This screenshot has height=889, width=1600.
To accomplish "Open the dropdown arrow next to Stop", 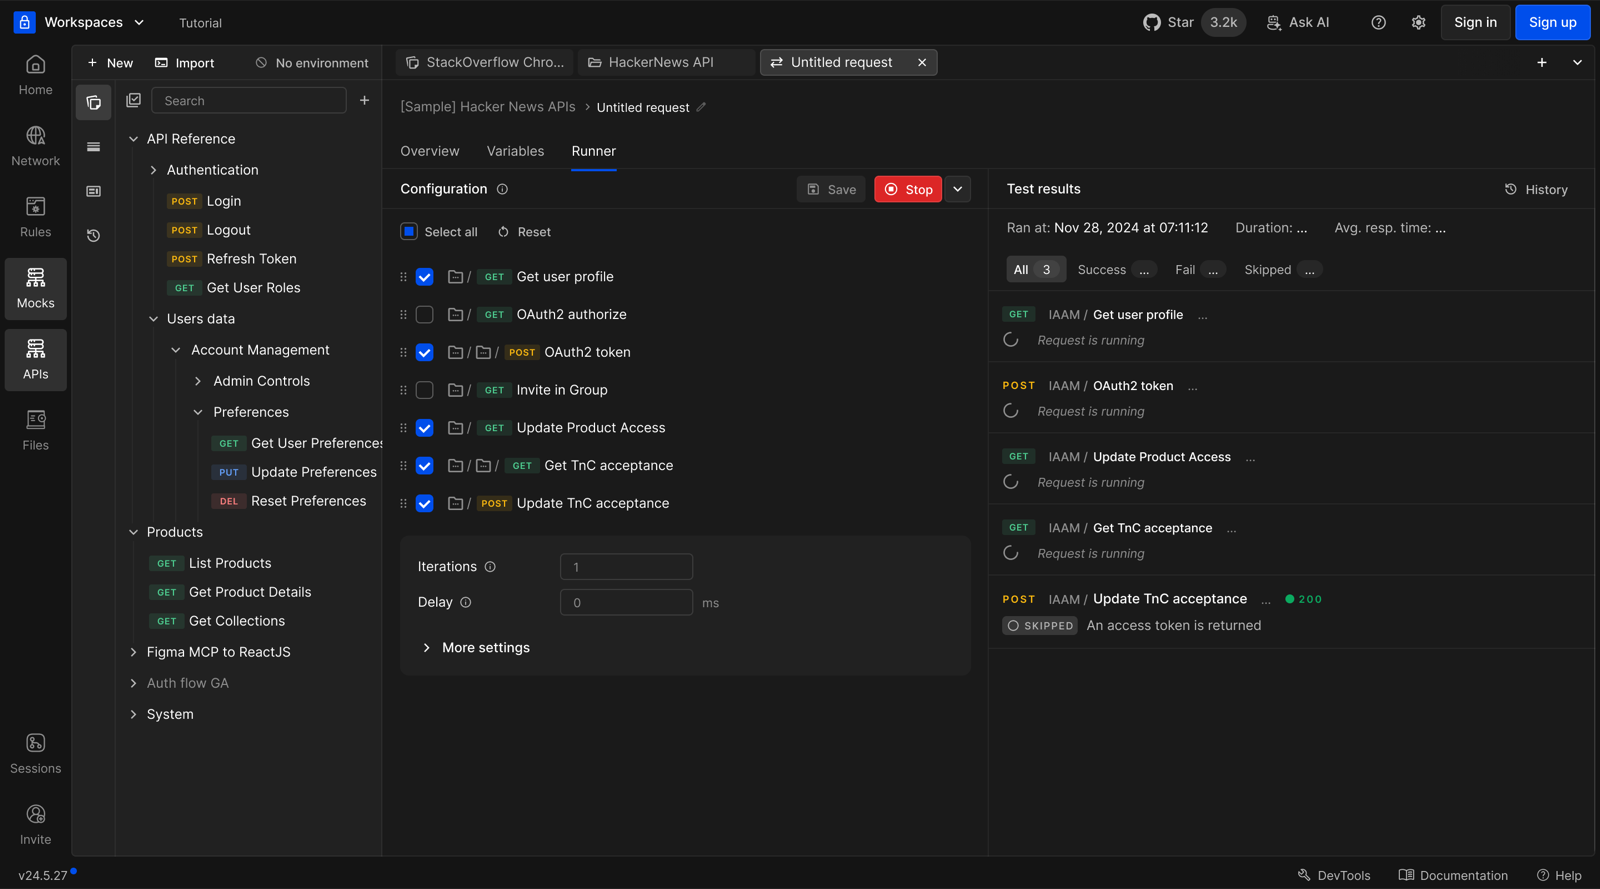I will tap(958, 189).
